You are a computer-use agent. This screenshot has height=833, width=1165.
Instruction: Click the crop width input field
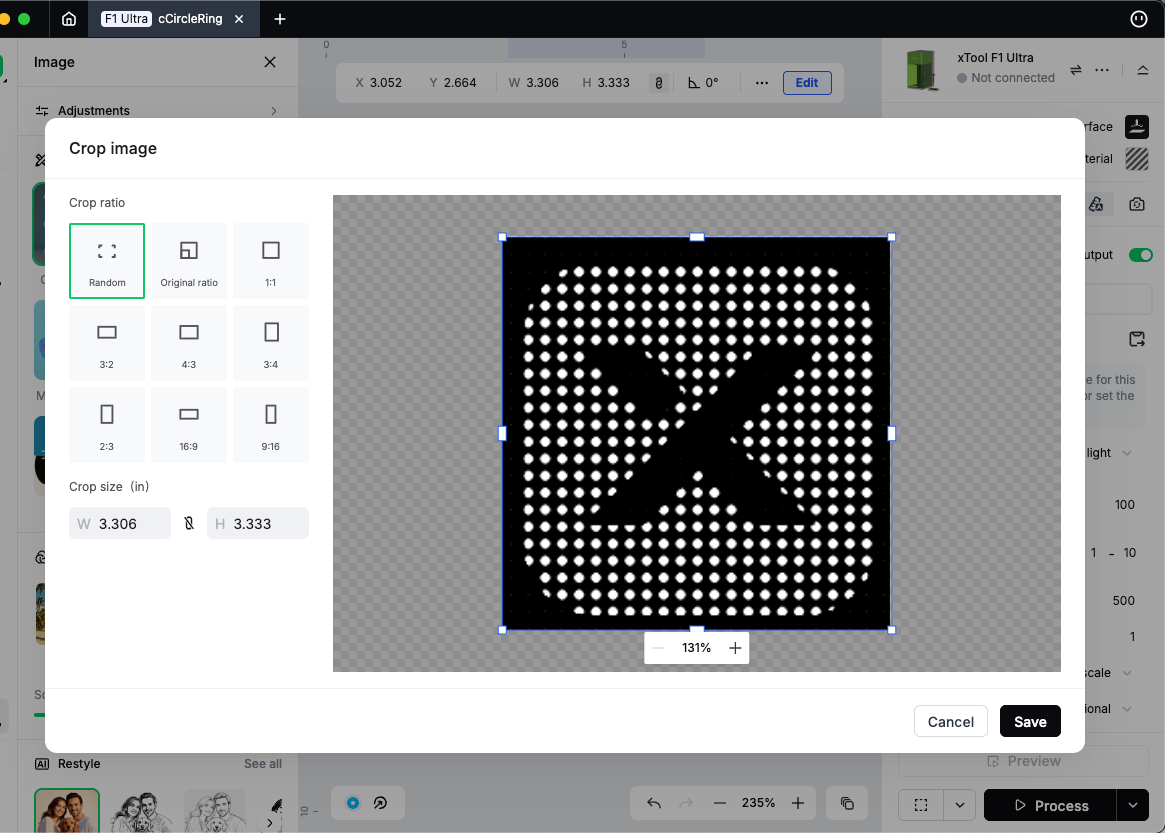(x=130, y=523)
